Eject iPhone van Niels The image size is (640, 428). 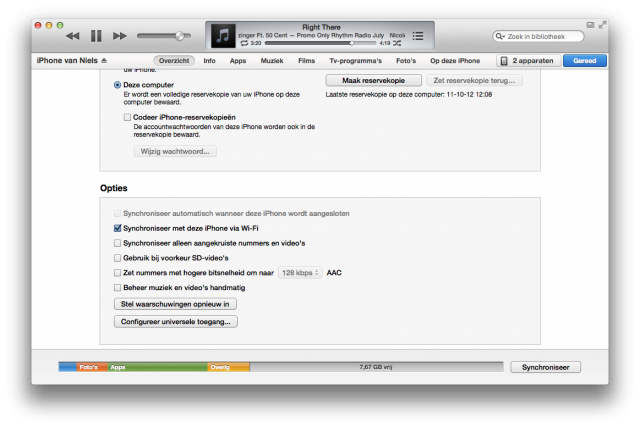[104, 60]
